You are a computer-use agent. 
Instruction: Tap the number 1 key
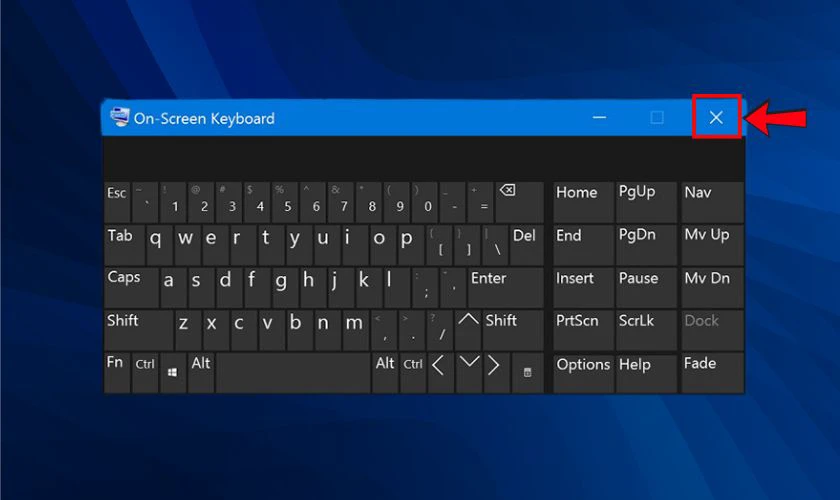(x=173, y=202)
